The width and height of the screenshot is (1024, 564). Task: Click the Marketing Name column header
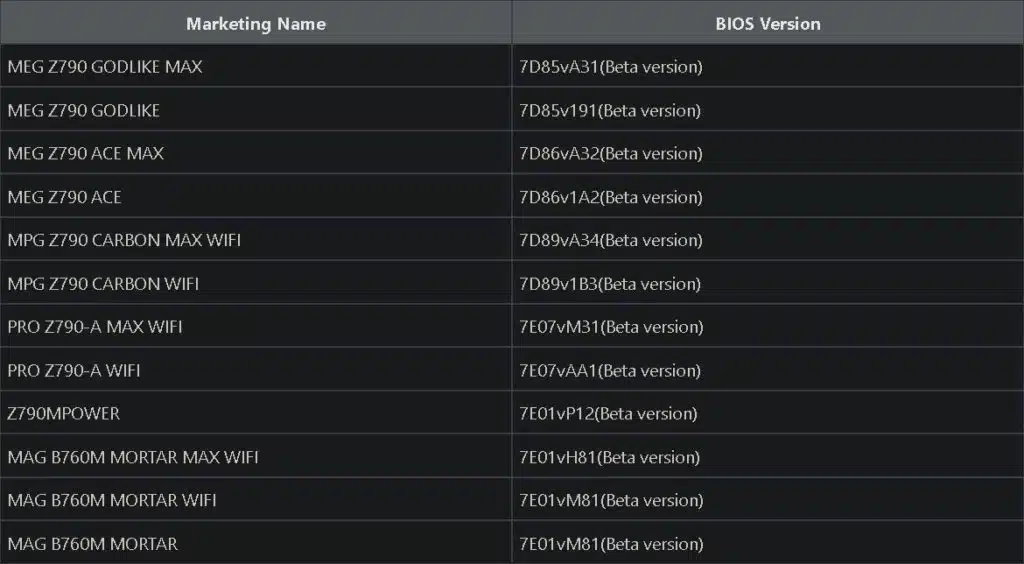255,24
